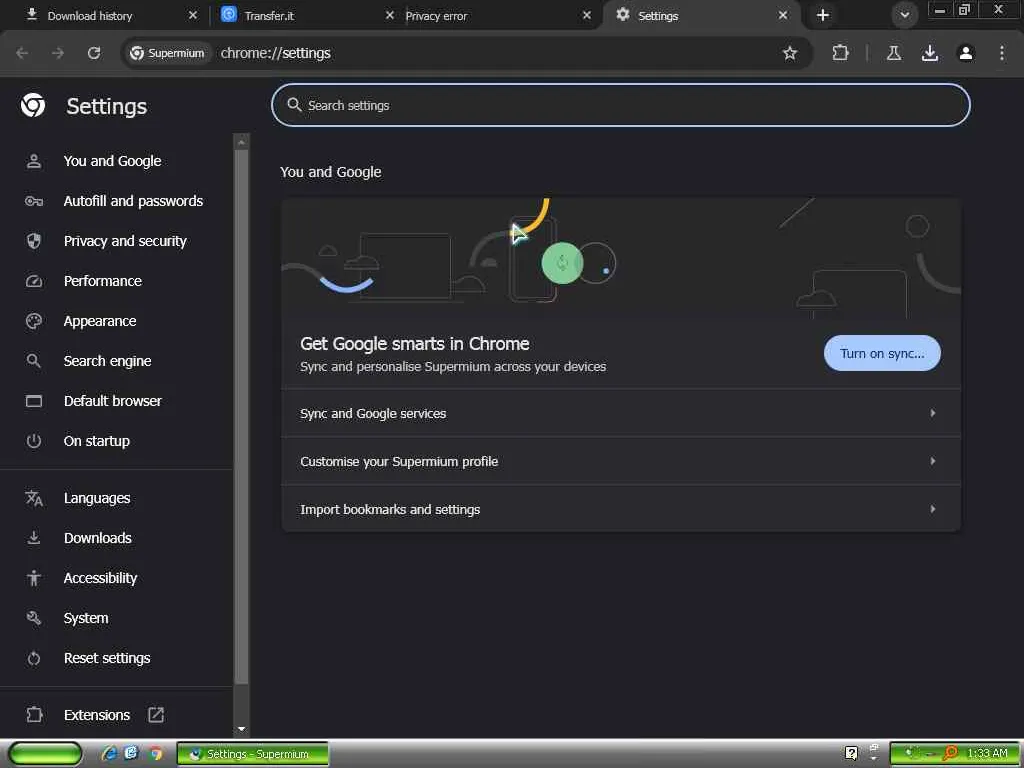Screen dimensions: 1024x768
Task: Open Customise your Supermium profile row
Action: pyautogui.click(x=620, y=461)
